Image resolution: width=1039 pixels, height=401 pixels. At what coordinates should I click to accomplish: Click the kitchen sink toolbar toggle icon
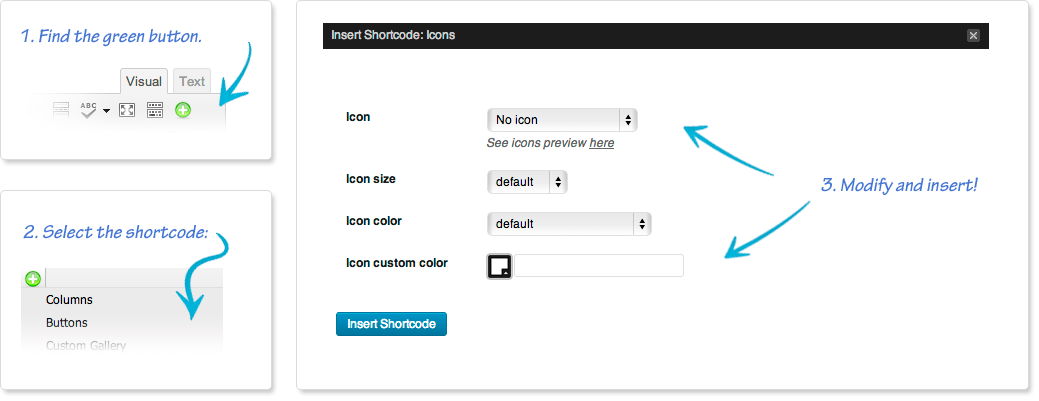pyautogui.click(x=154, y=110)
